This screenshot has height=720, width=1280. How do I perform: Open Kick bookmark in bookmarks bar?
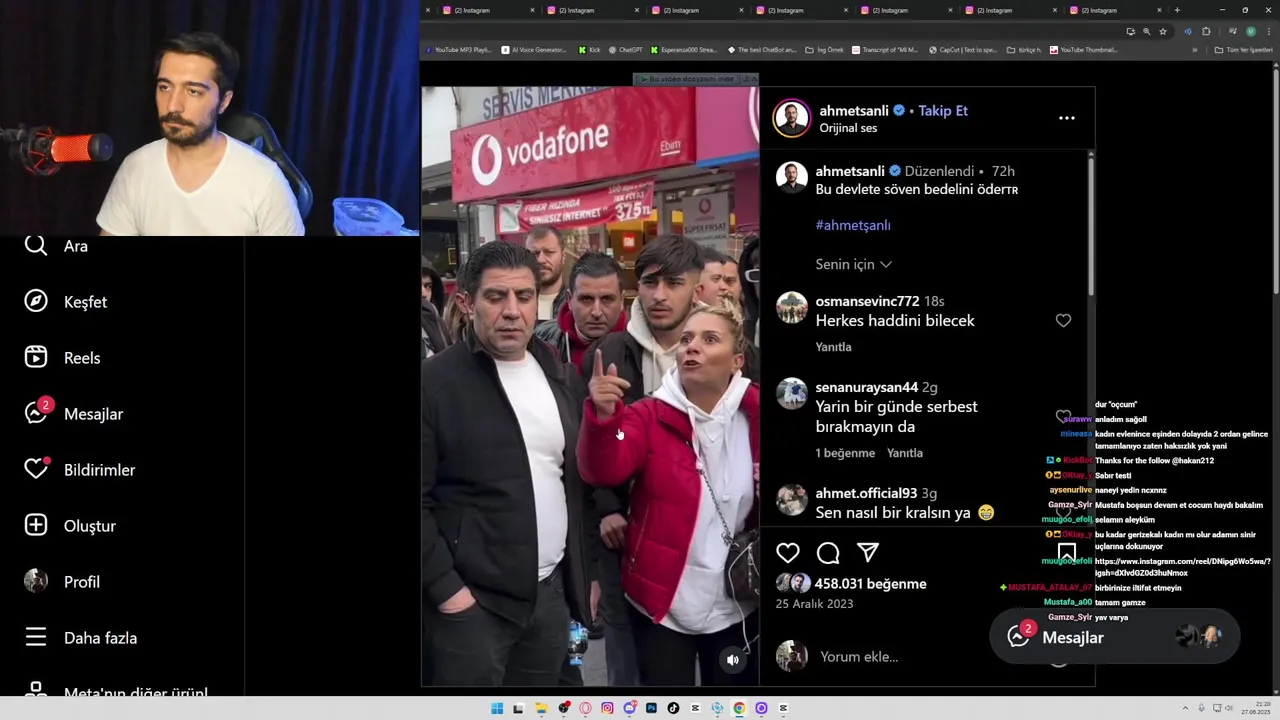point(589,49)
